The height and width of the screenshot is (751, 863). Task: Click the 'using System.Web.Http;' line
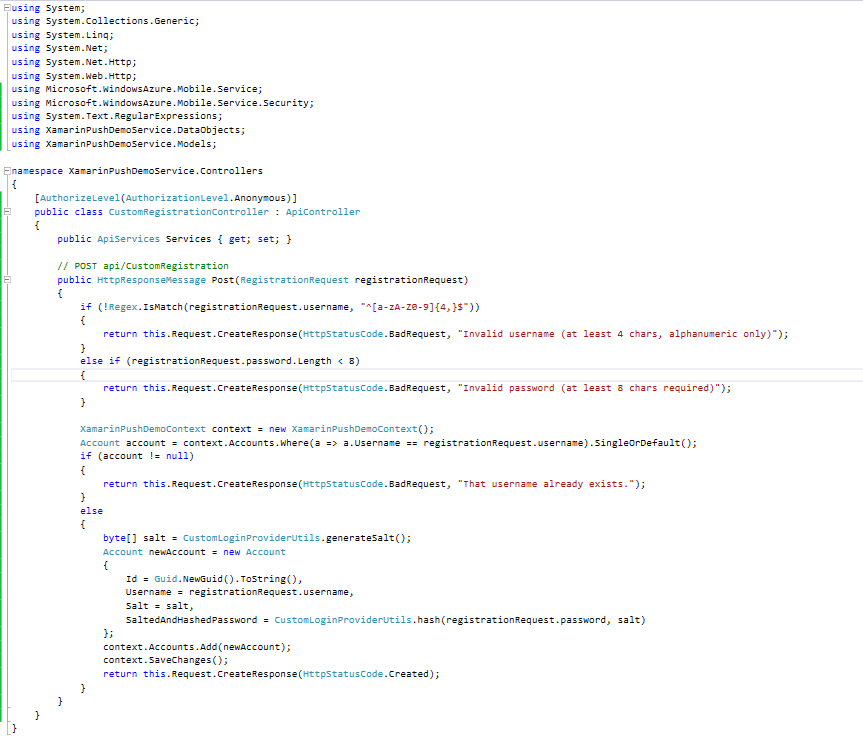coord(74,75)
